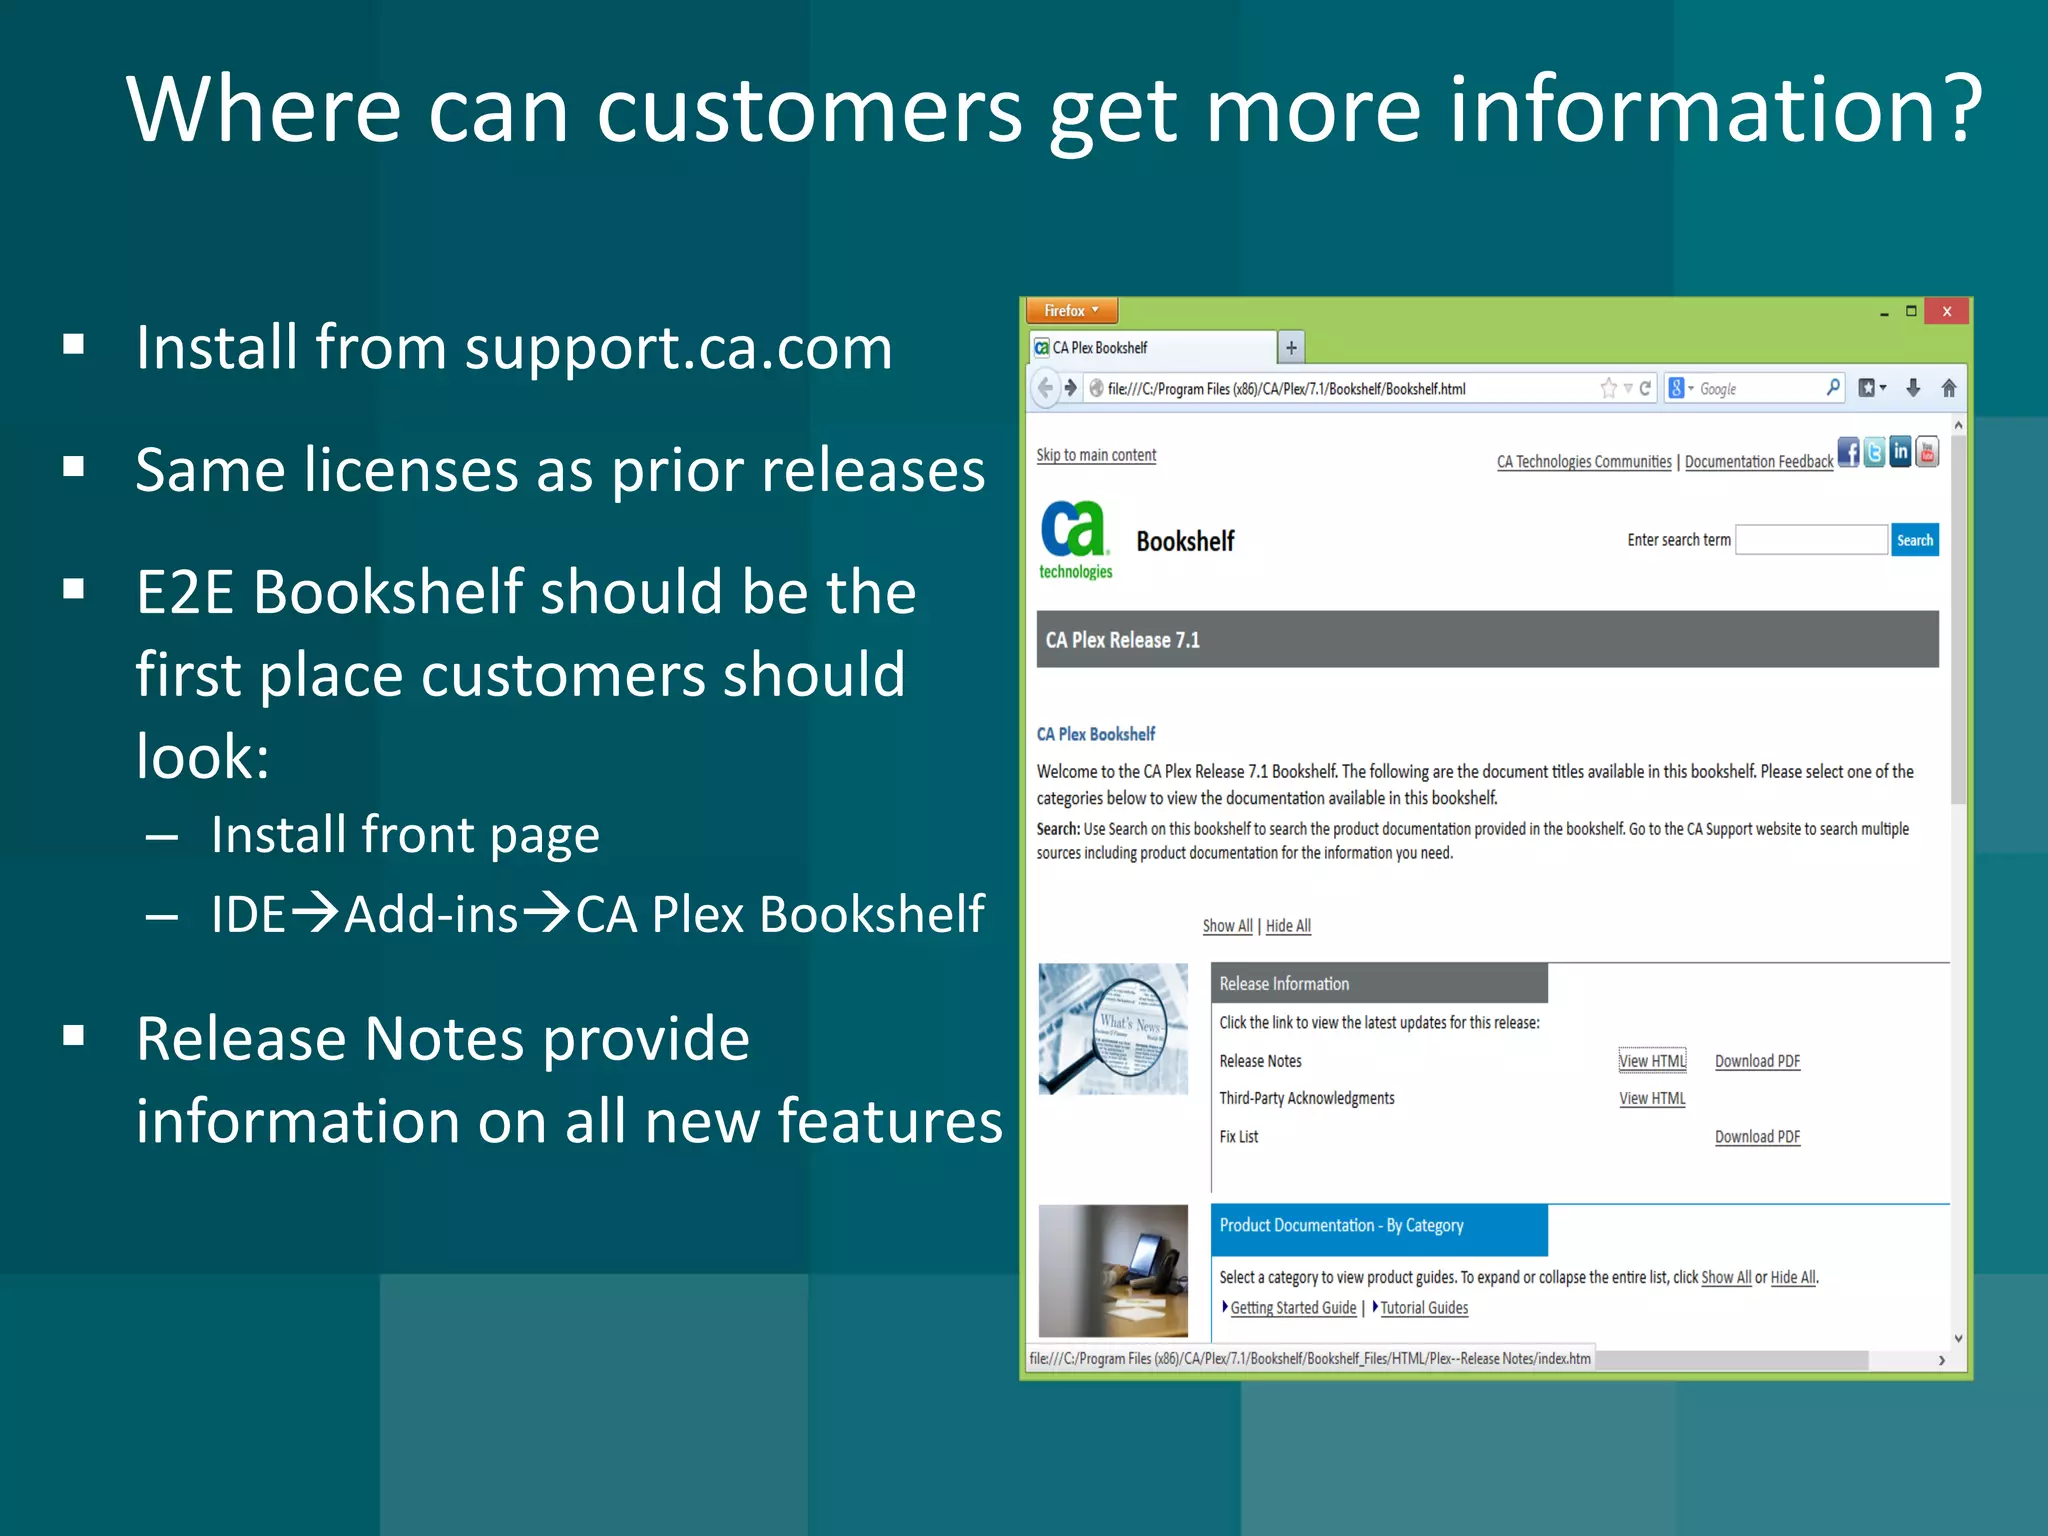Click the What's News magnifier thumbnail
2048x1536 pixels.
click(1113, 1029)
